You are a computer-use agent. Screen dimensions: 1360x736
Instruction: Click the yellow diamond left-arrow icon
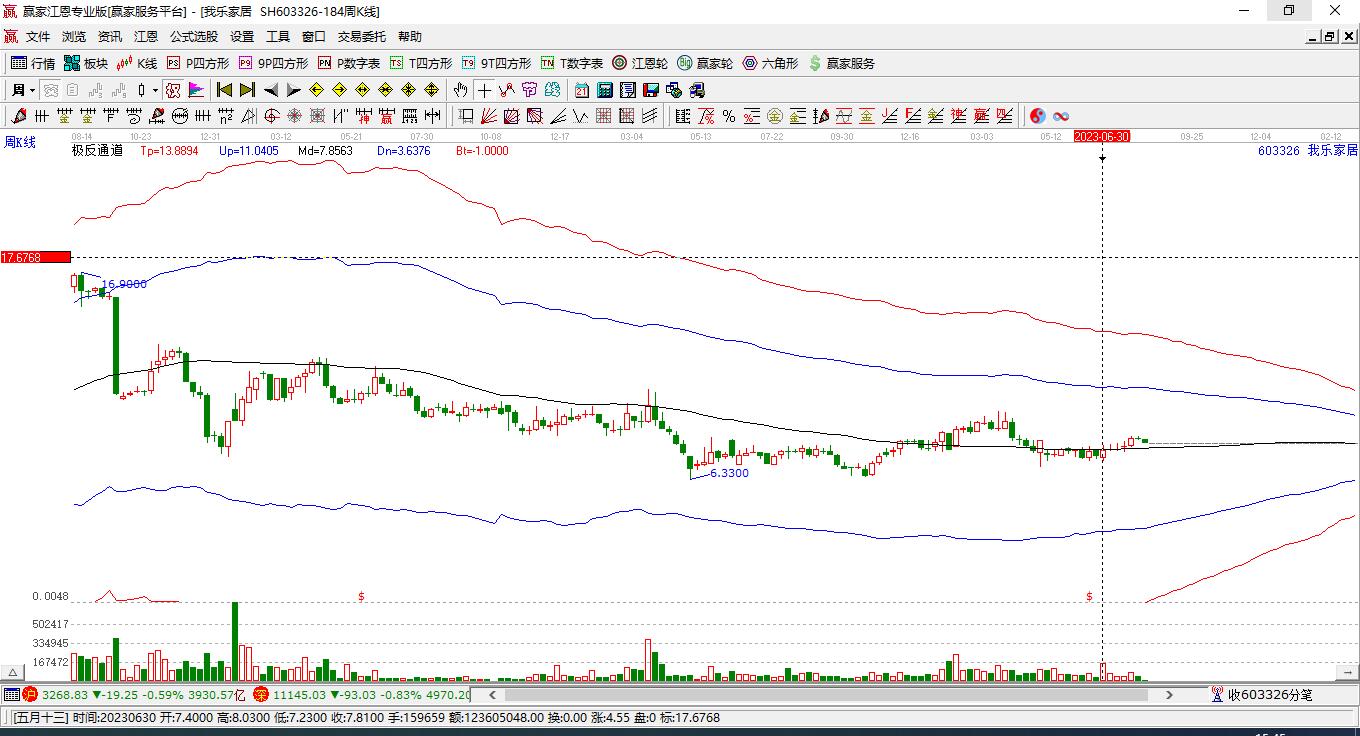[317, 90]
